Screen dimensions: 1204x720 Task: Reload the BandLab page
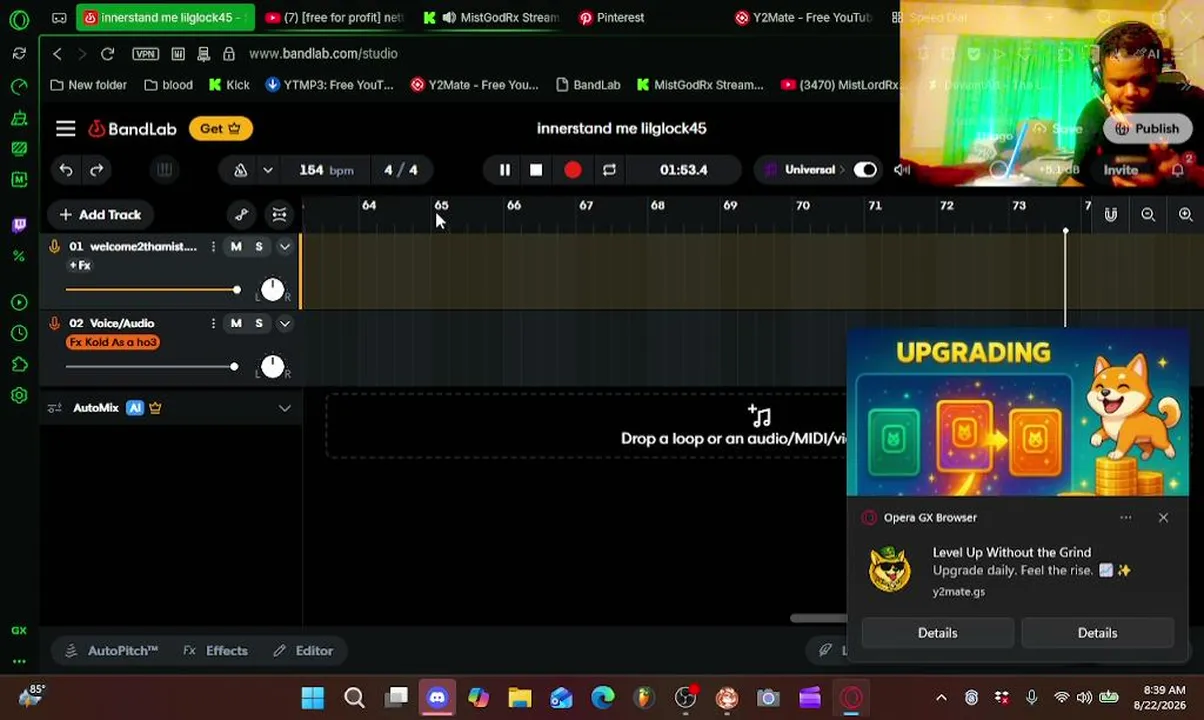pos(107,54)
